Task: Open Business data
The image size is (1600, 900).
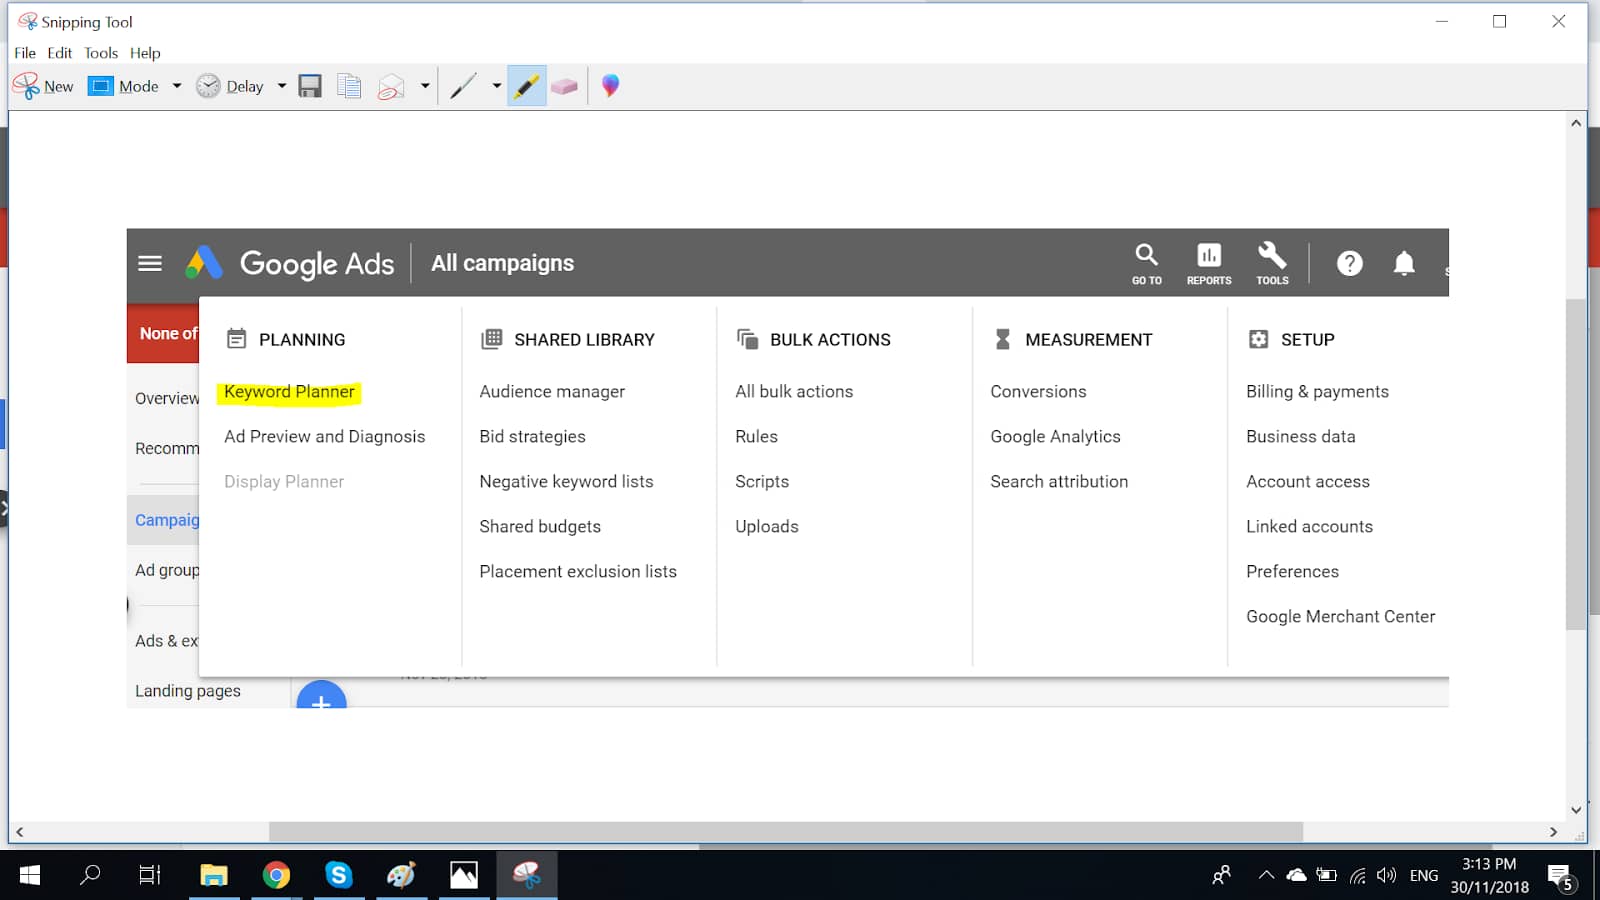Action: tap(1301, 437)
